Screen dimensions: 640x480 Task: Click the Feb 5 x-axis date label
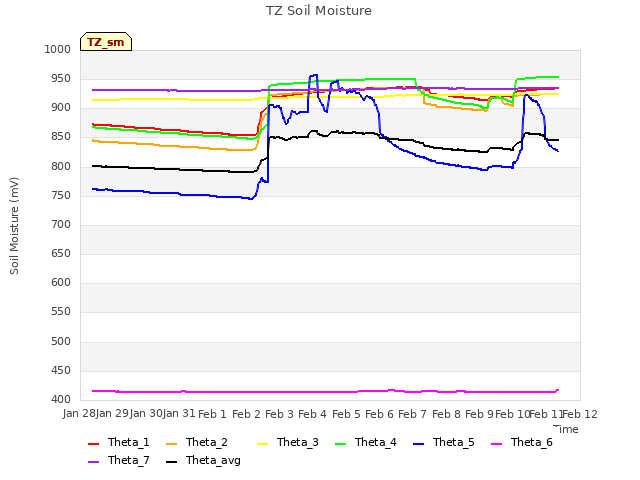346,414
